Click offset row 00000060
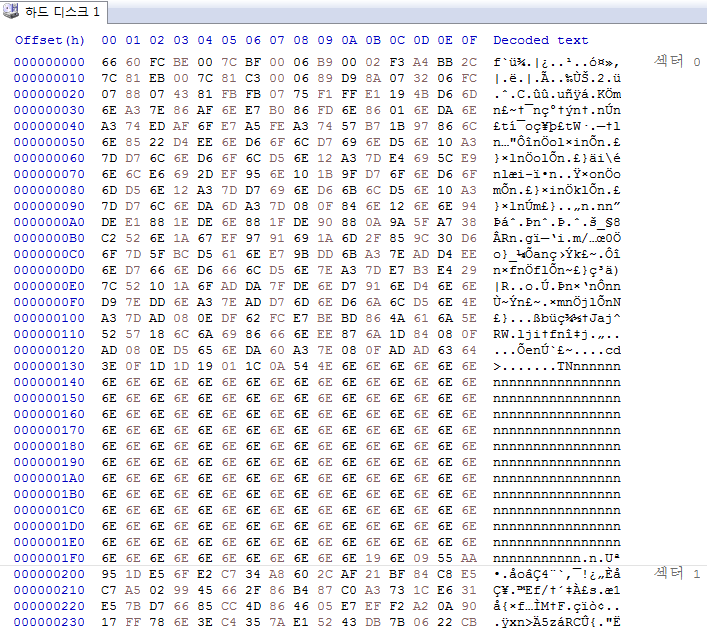 pos(49,158)
